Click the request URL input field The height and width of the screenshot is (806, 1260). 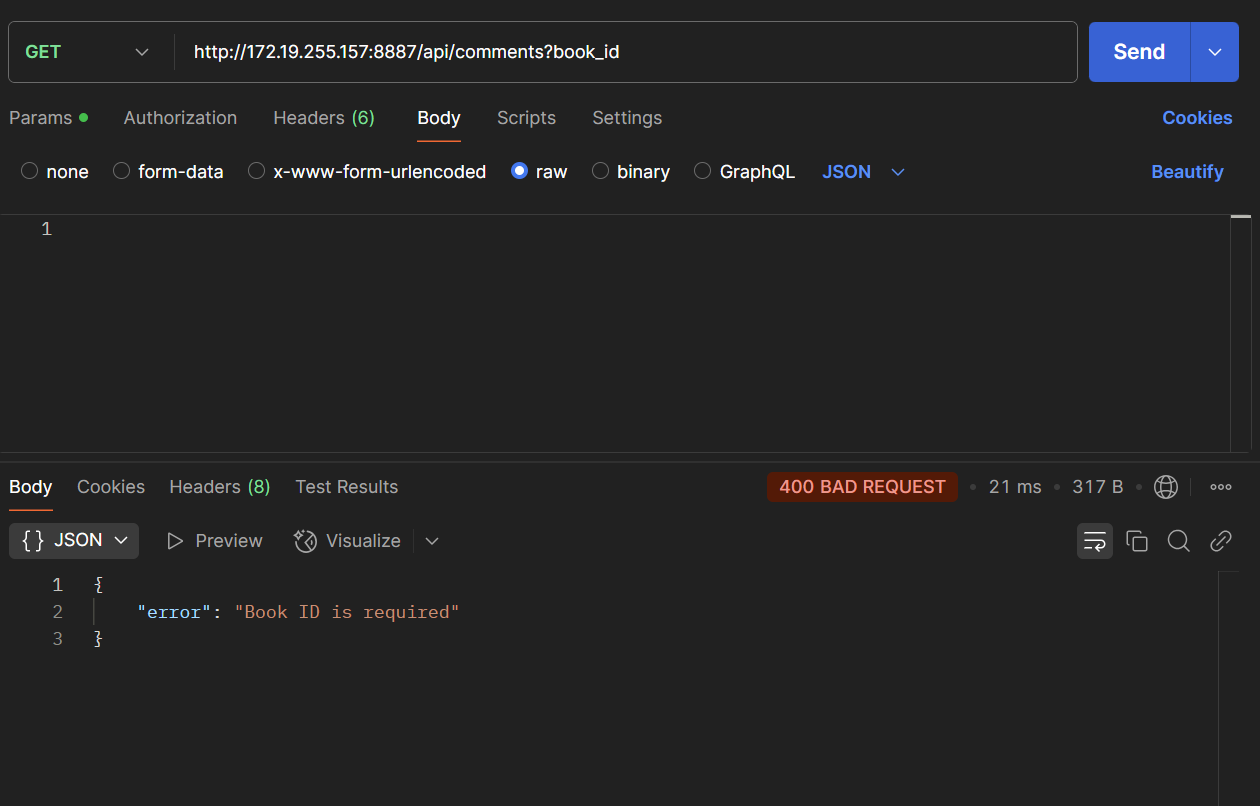click(x=625, y=52)
